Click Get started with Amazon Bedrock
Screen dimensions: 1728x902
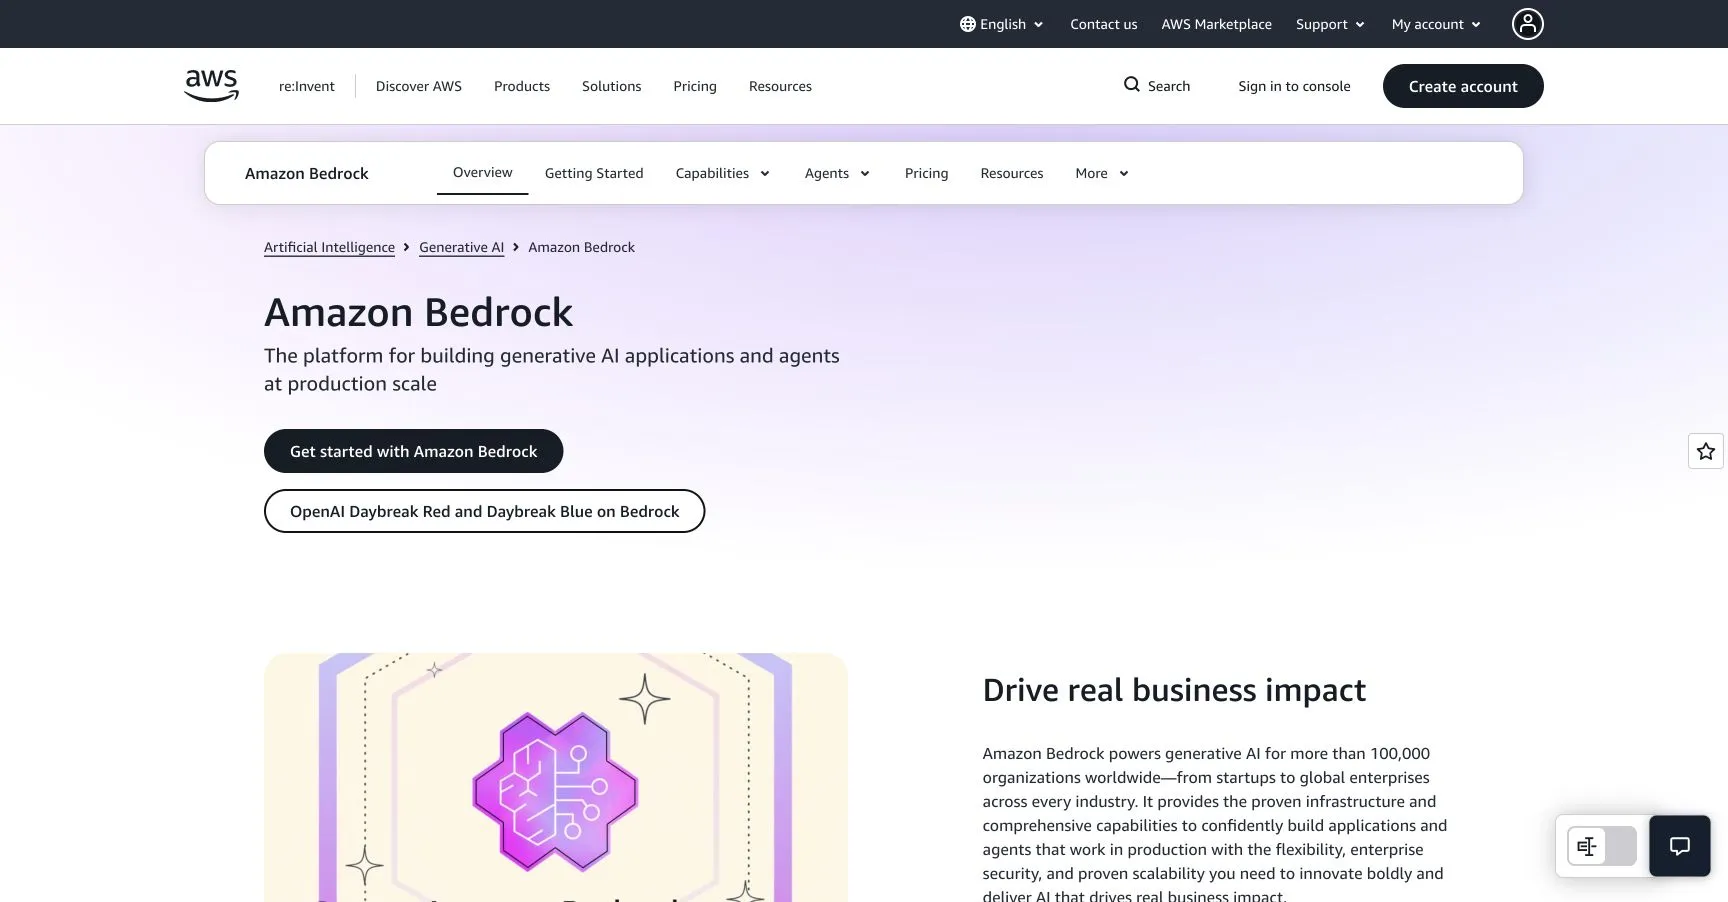(414, 451)
